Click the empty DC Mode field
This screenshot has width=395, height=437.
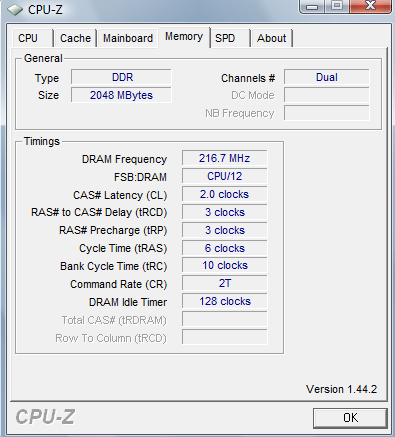327,95
